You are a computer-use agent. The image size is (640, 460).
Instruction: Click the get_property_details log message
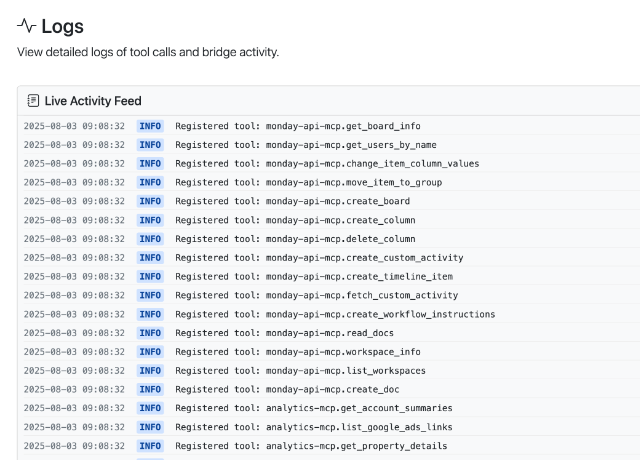pos(311,446)
